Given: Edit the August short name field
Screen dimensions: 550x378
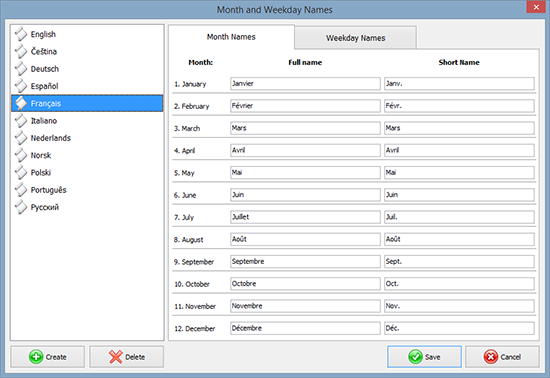Looking at the screenshot, I should coord(459,239).
